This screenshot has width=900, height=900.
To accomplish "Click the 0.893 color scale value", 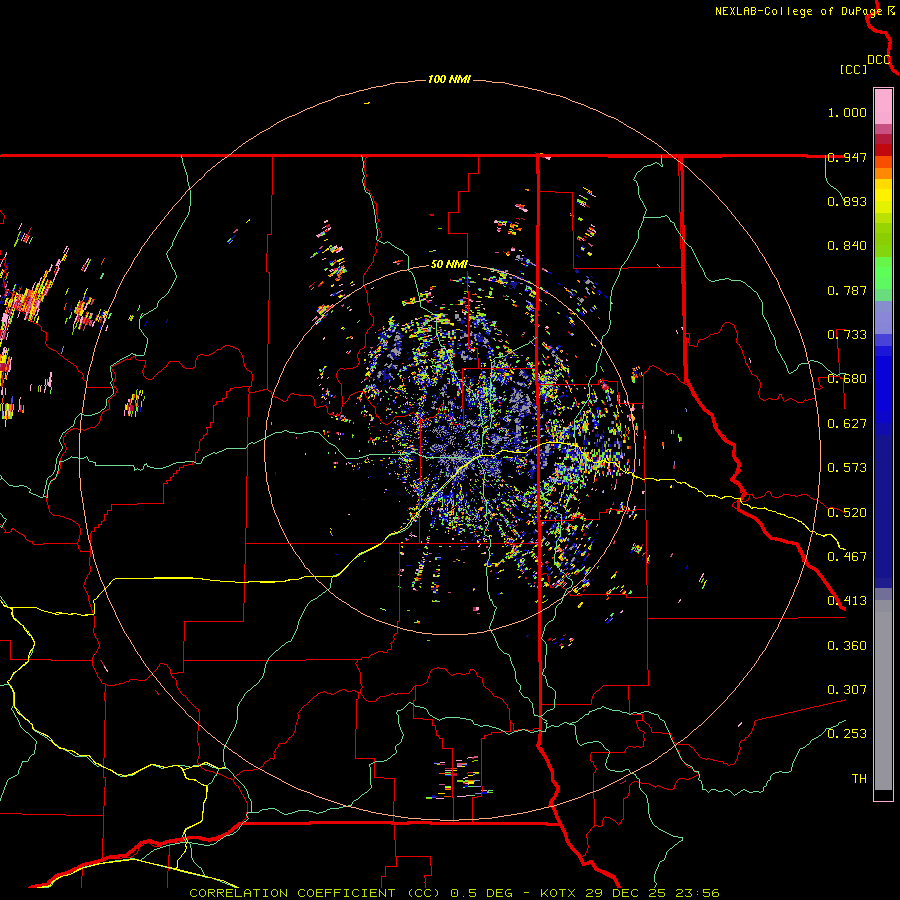I will point(847,201).
